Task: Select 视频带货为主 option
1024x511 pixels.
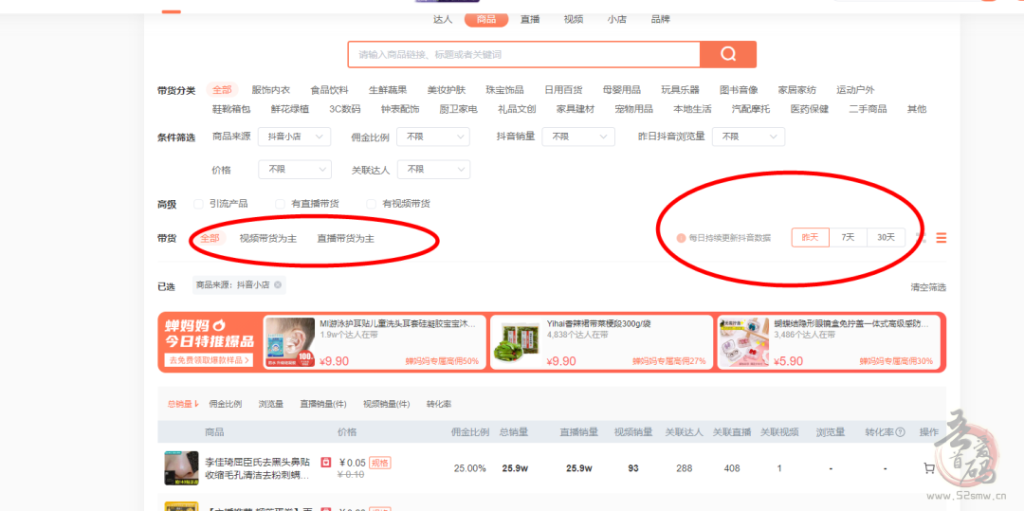Action: (268, 239)
